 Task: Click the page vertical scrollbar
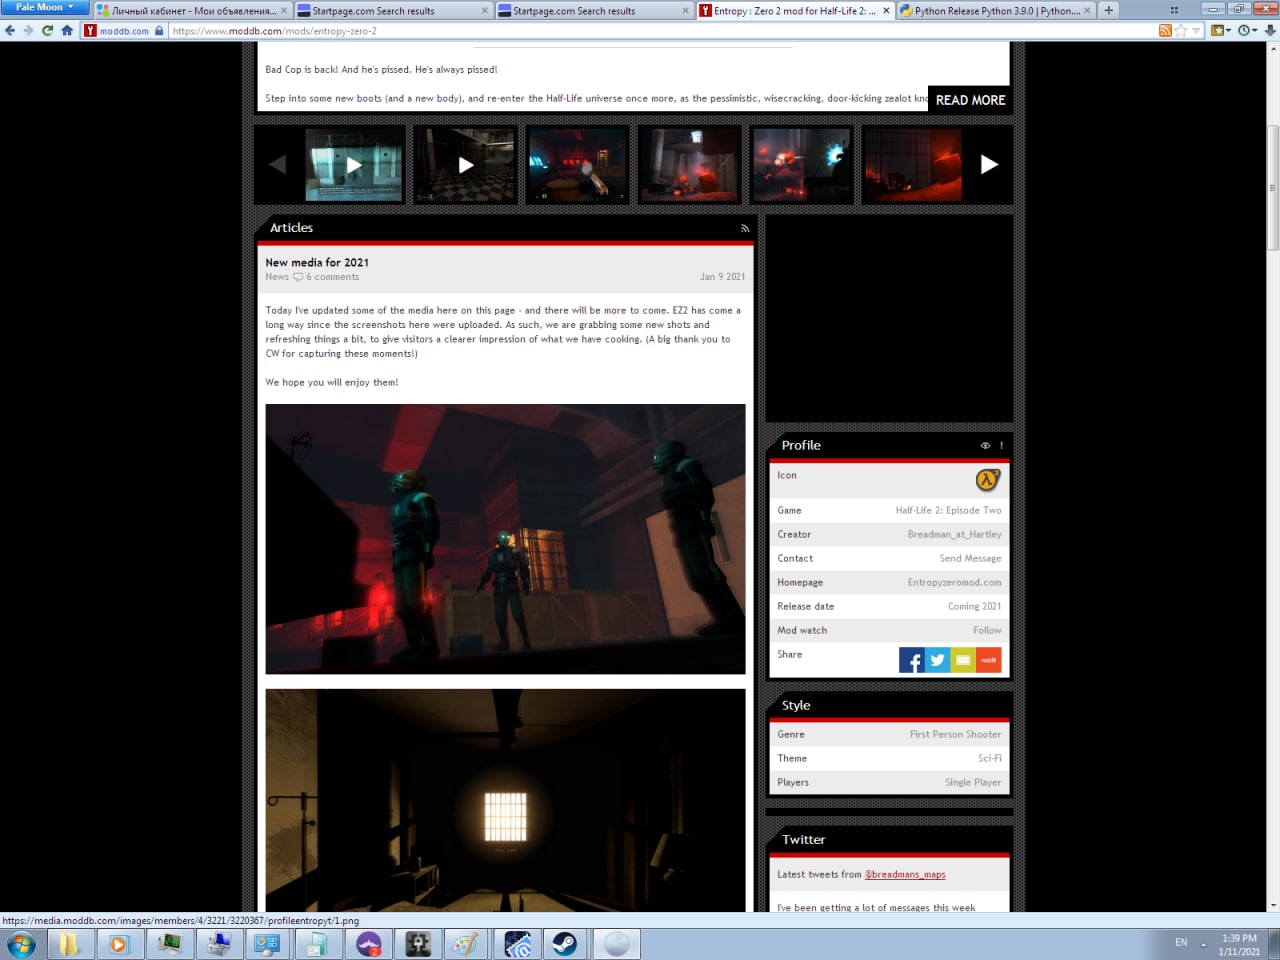1273,188
